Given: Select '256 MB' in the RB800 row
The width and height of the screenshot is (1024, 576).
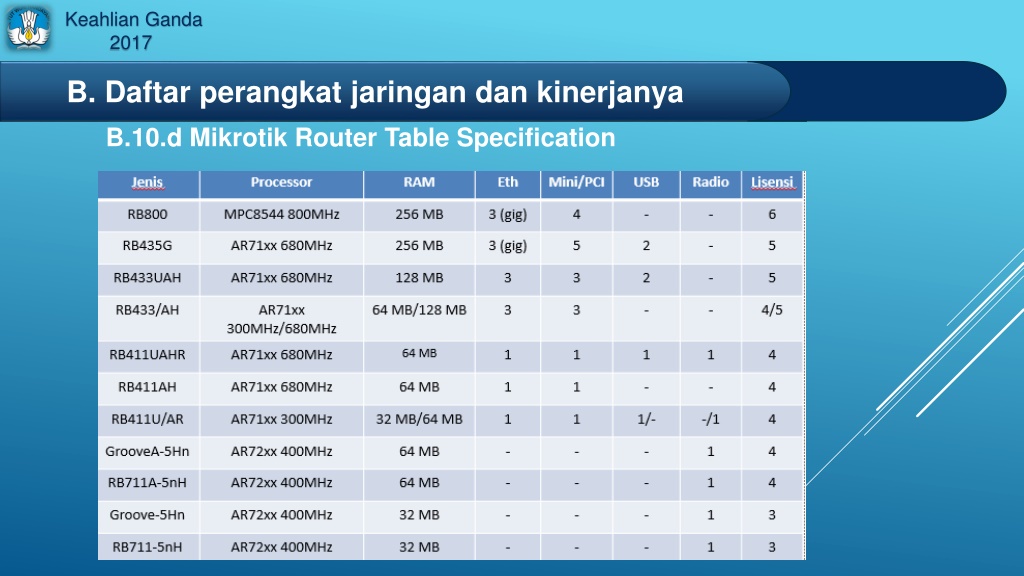Looking at the screenshot, I should 419,214.
